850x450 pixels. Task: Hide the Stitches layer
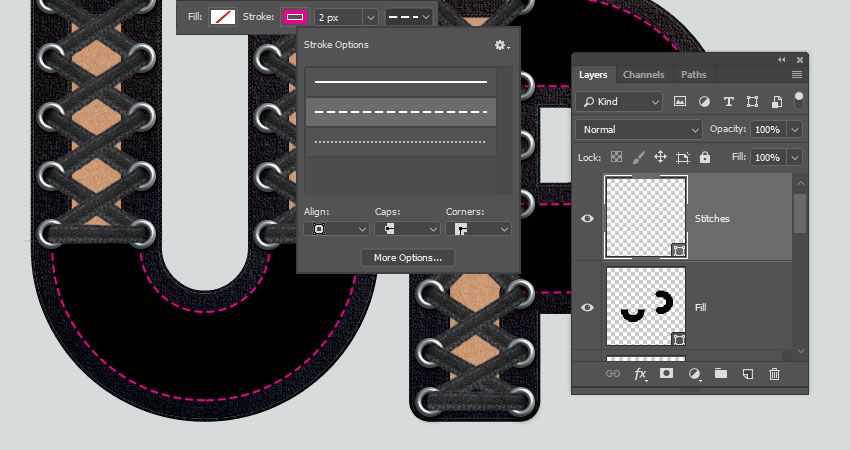587,218
